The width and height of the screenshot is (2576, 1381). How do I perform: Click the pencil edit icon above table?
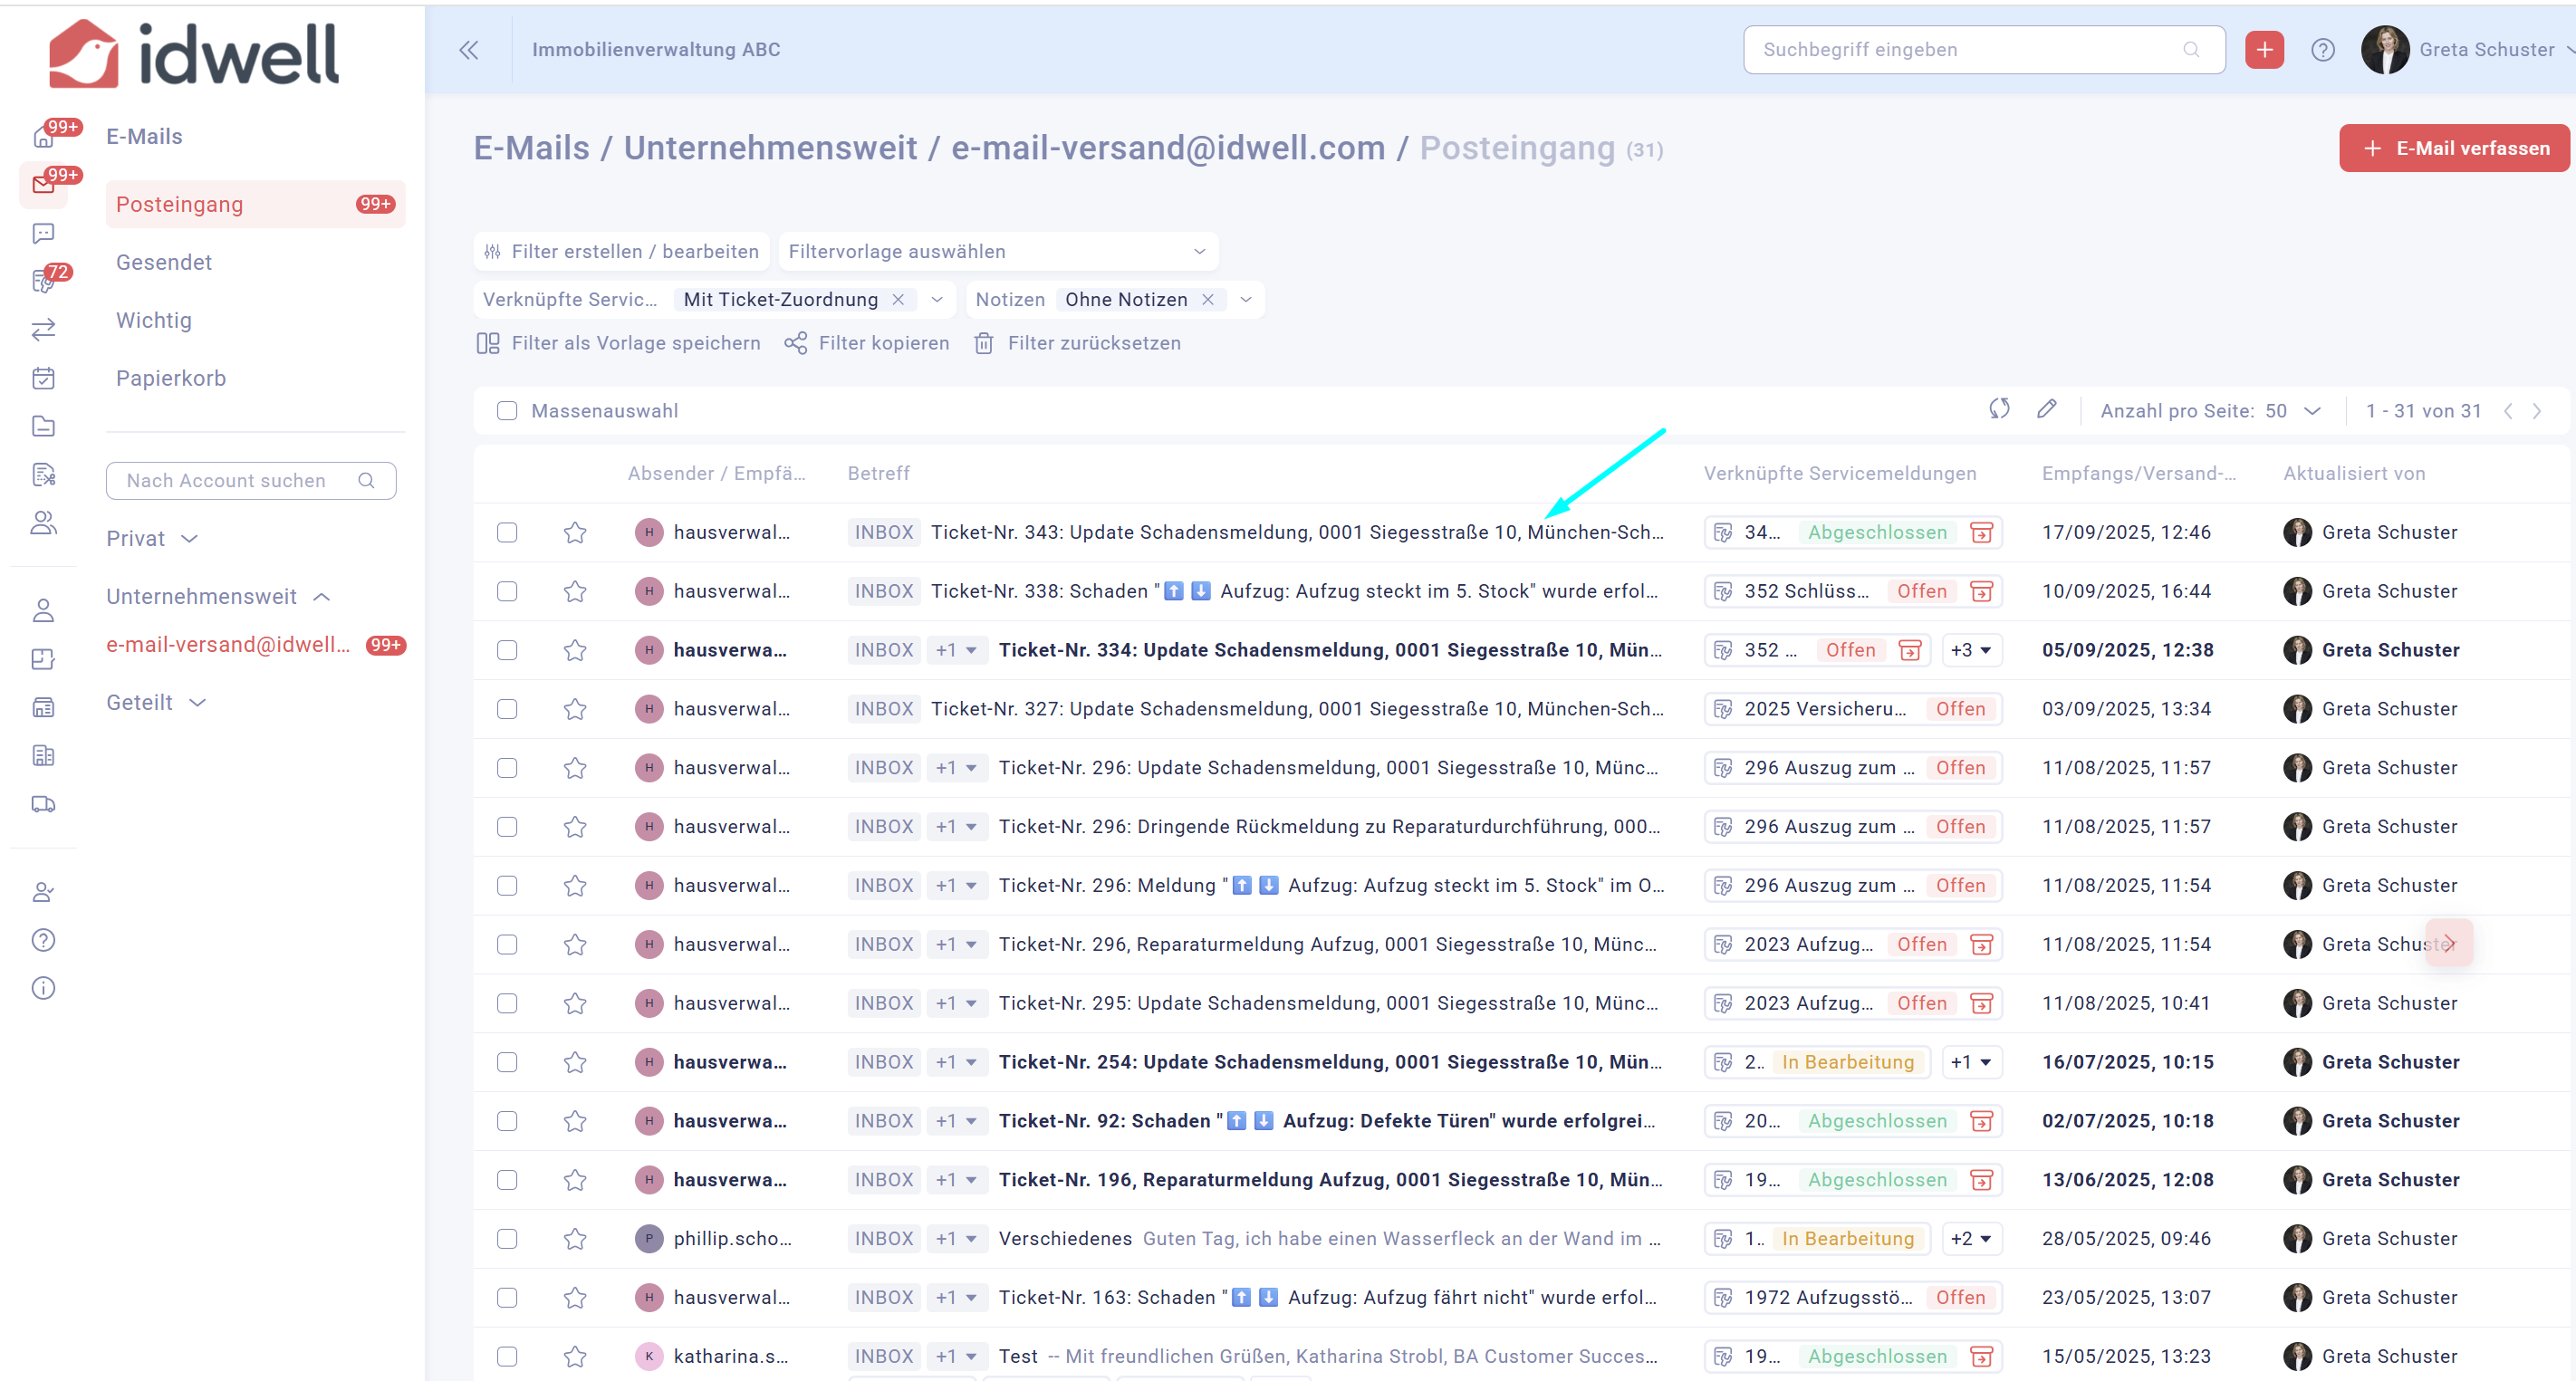click(2046, 410)
